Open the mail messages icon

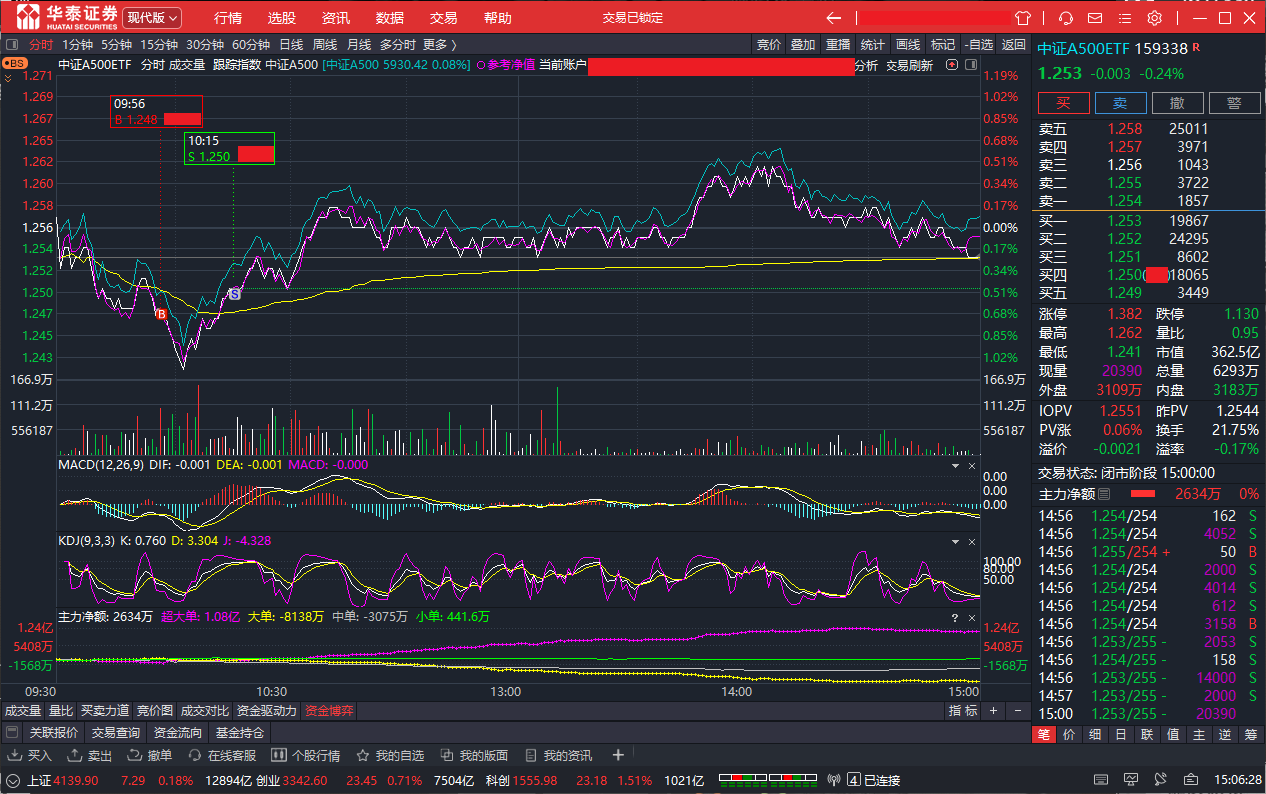click(x=1095, y=18)
